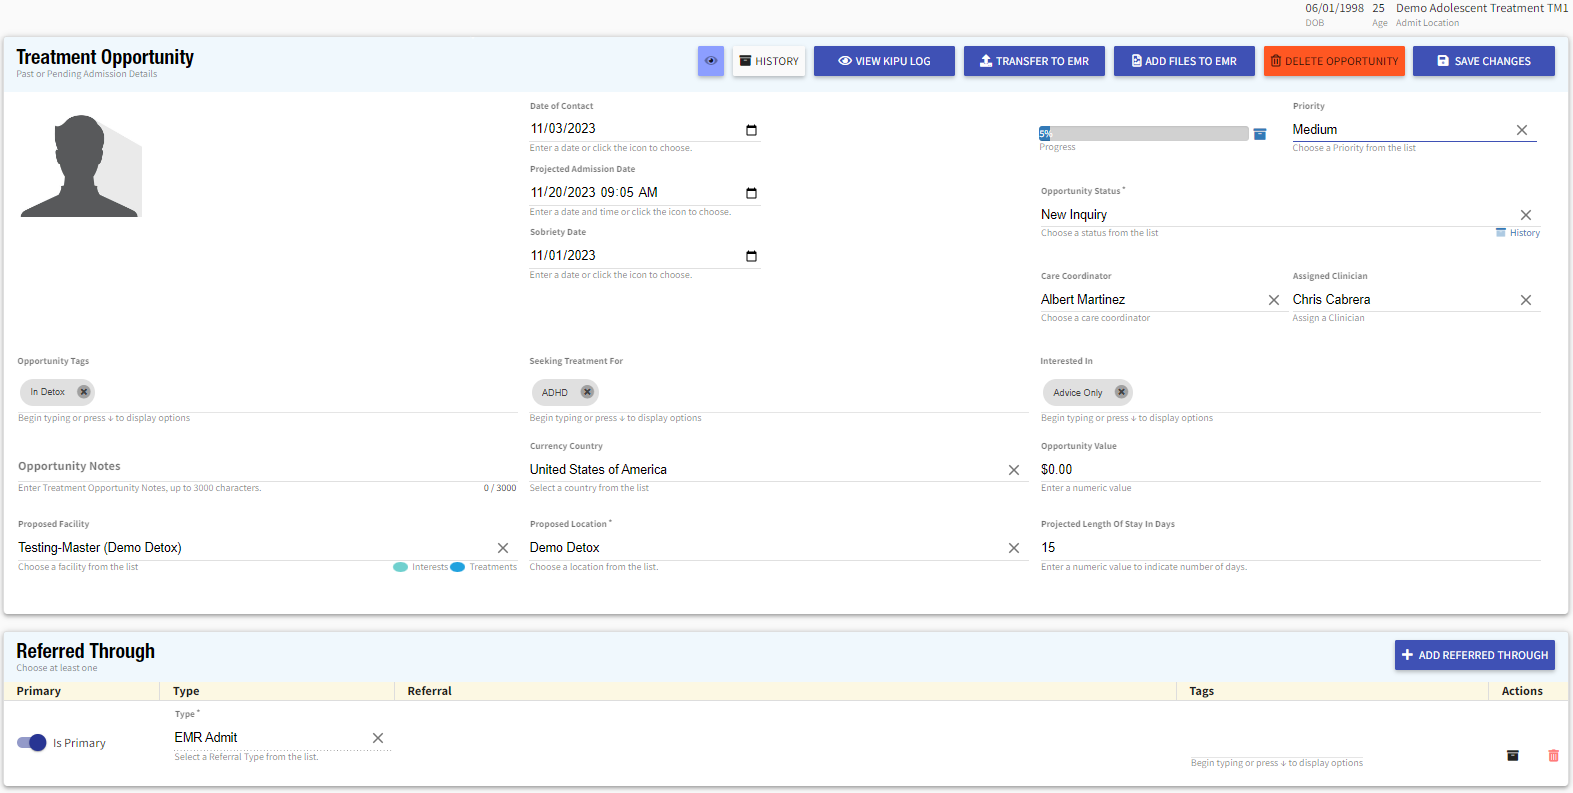The image size is (1573, 793).
Task: Click the Save Changes button
Action: pos(1483,61)
